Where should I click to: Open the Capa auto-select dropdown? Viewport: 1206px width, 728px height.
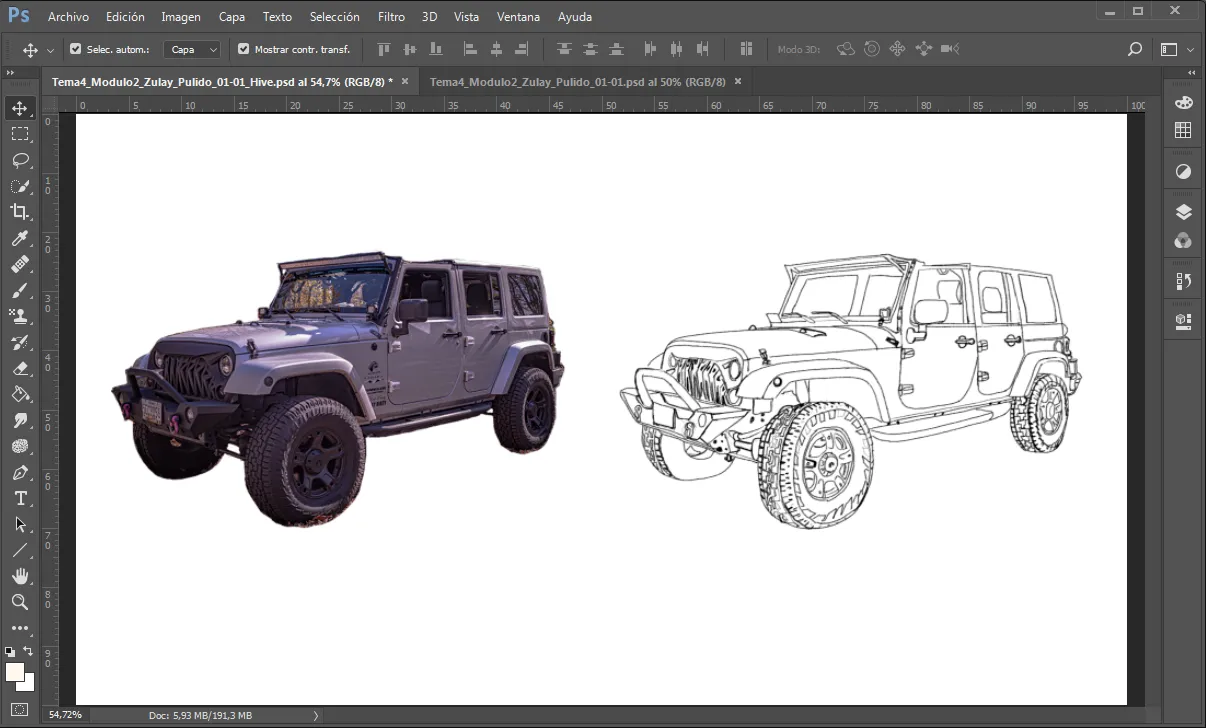point(192,49)
